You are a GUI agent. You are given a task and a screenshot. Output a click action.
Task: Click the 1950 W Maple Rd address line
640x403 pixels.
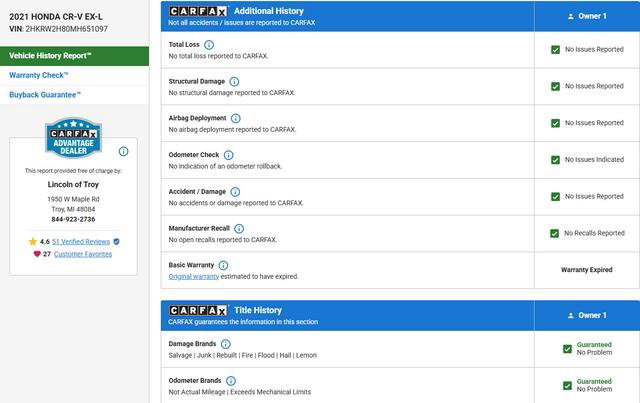click(73, 199)
